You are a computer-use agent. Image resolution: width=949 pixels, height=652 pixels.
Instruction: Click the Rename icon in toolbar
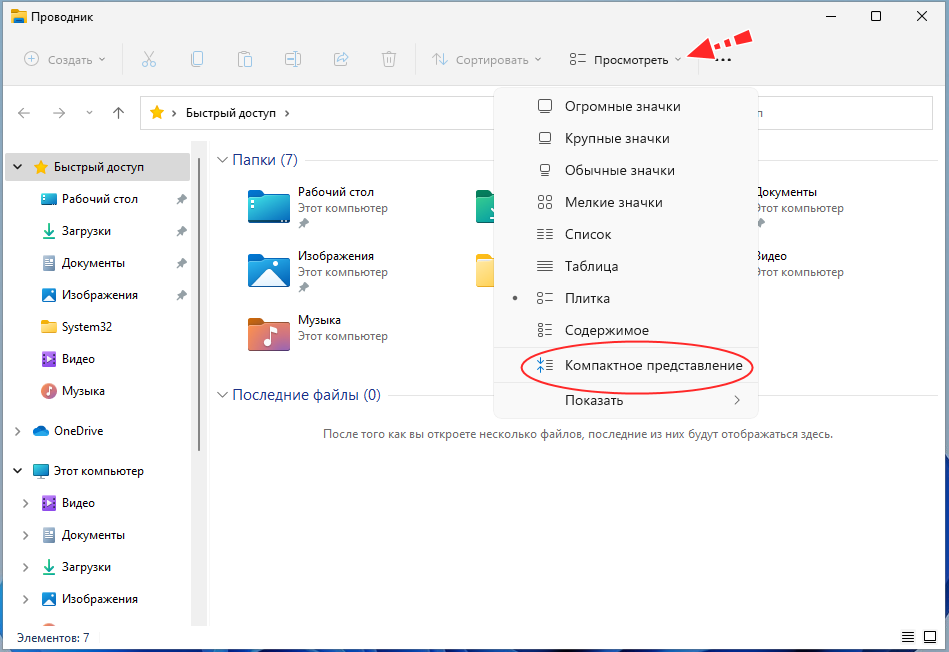tap(293, 59)
